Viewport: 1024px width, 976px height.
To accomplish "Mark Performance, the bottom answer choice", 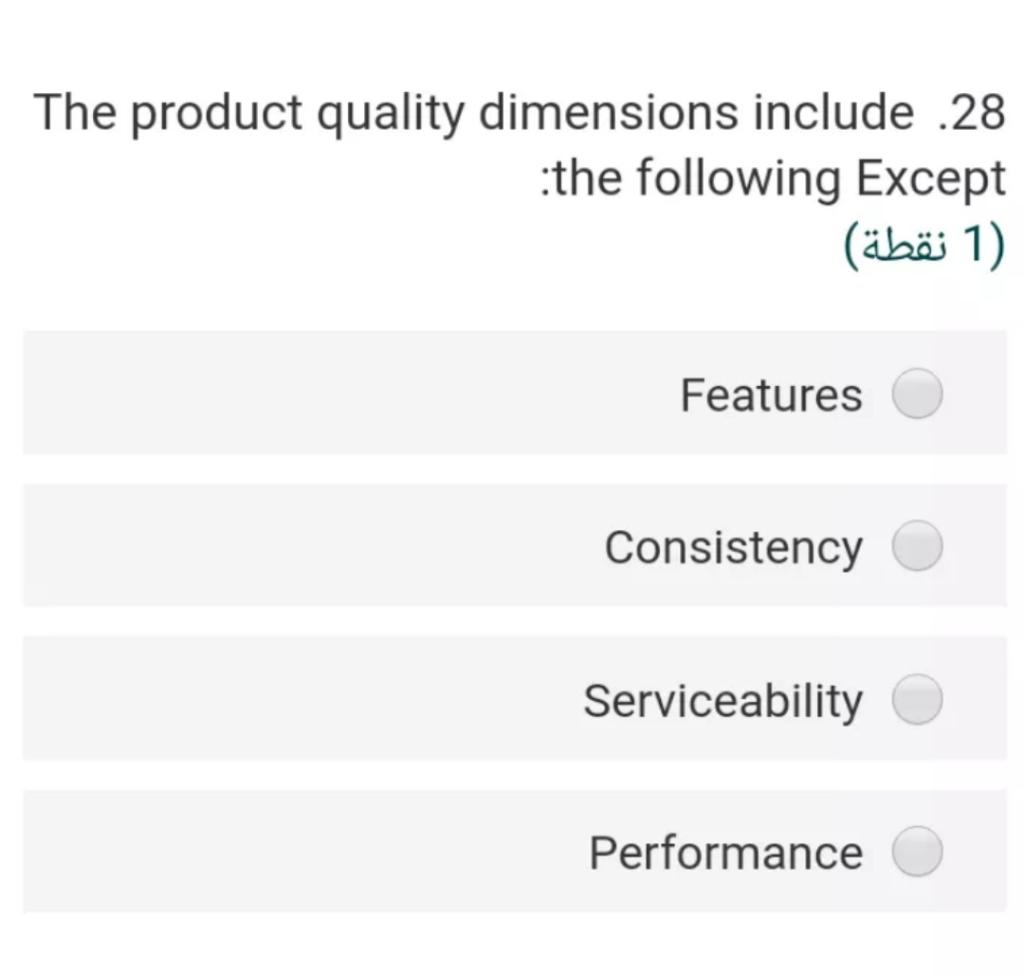I will point(917,853).
